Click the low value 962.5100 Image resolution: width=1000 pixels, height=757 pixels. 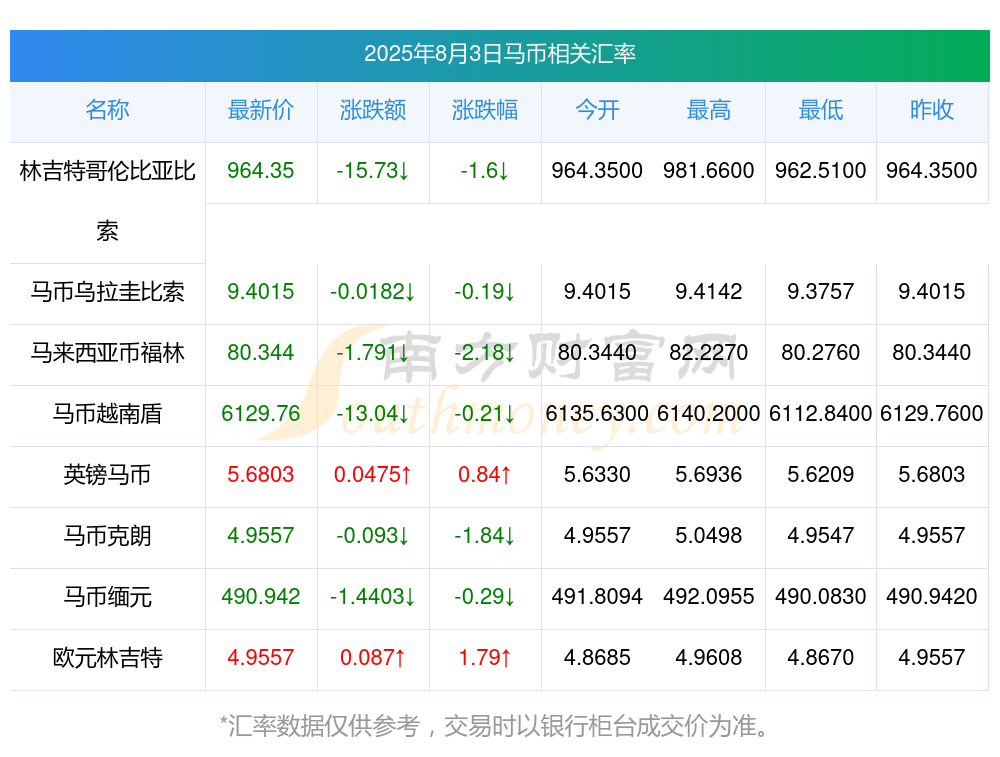point(821,171)
